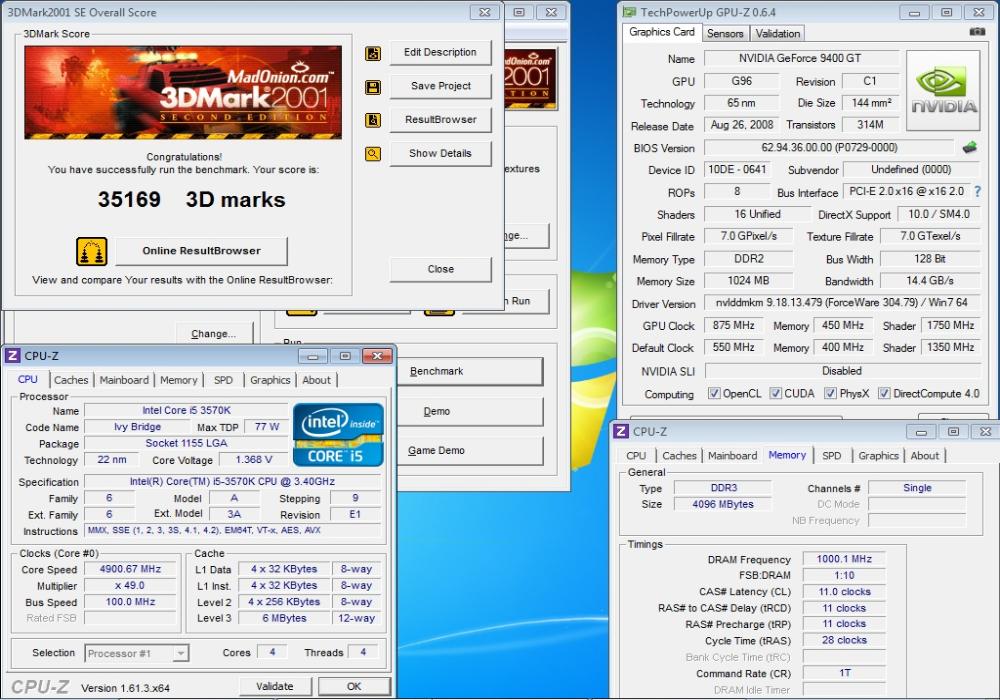This screenshot has height=700, width=1000.
Task: Click the CPU-Z title bar Z icon
Action: (x=13, y=355)
